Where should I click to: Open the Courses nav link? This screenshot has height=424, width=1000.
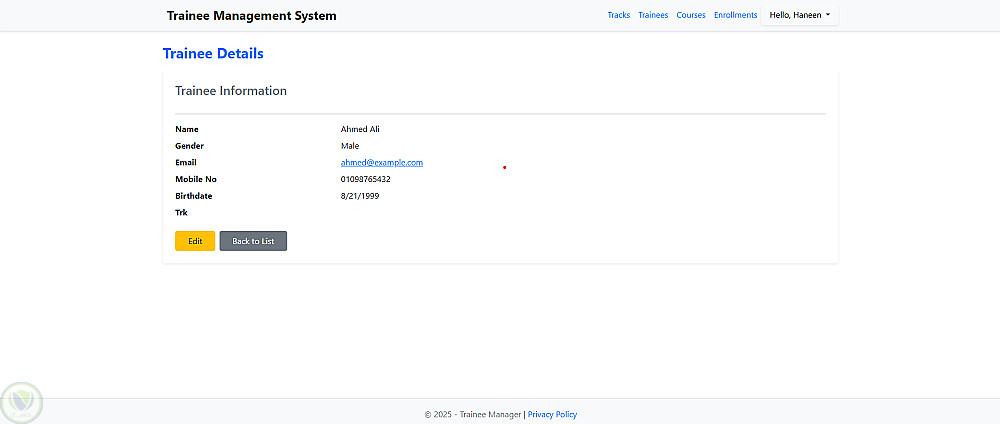point(691,15)
